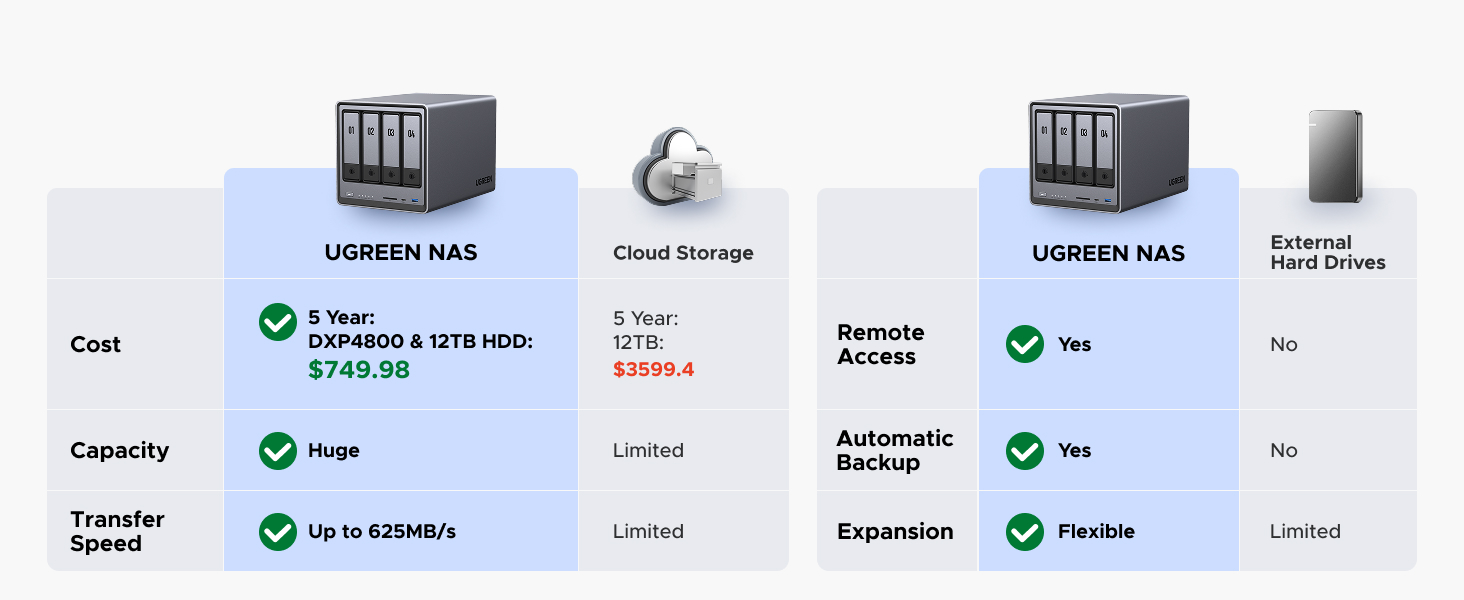This screenshot has width=1464, height=600.
Task: Click the Remote Access row label
Action: click(880, 345)
